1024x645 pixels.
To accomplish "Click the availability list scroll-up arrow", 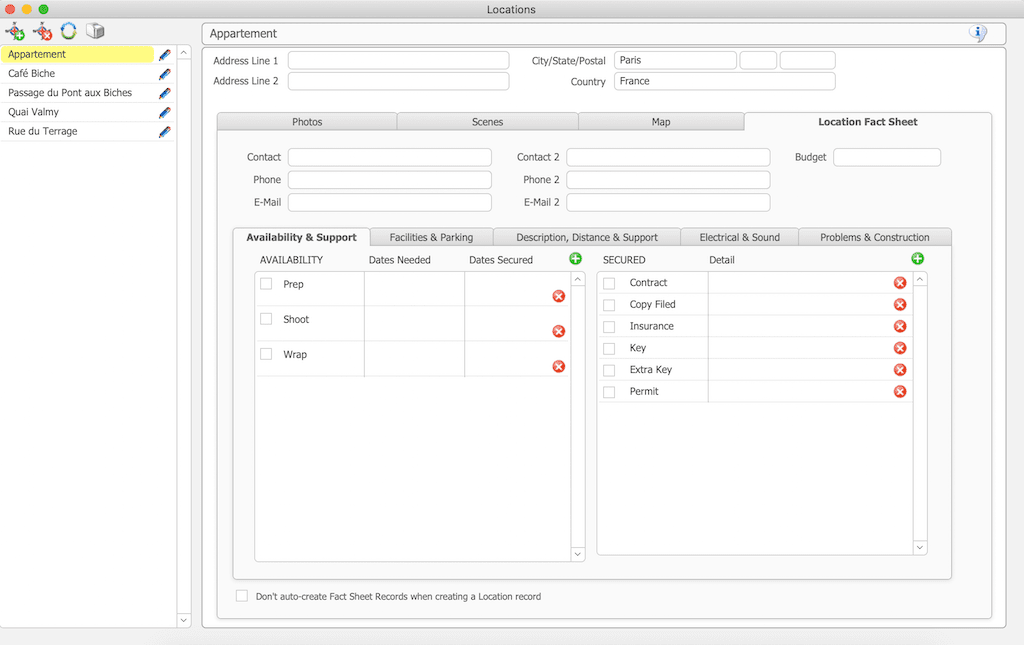I will click(x=578, y=280).
